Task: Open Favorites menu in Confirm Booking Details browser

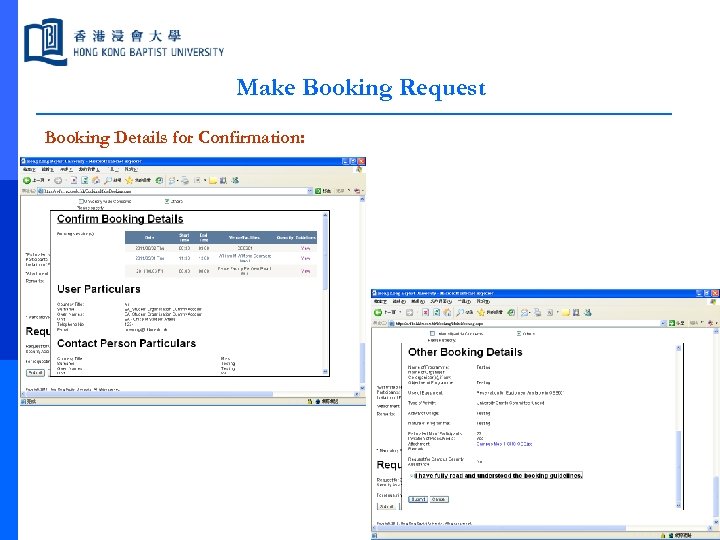Action: point(89,169)
